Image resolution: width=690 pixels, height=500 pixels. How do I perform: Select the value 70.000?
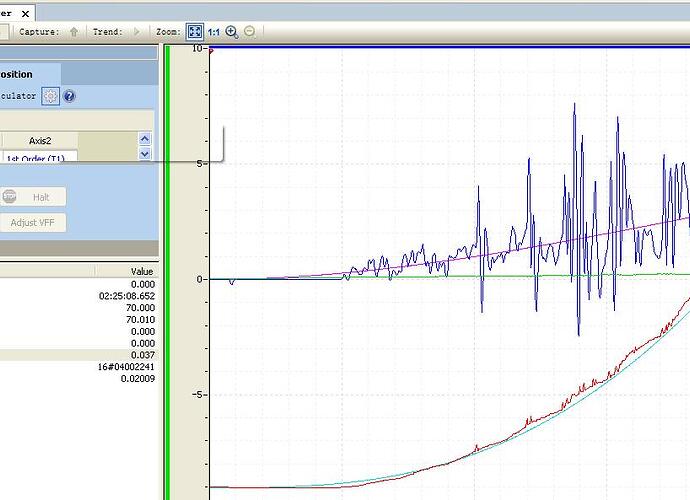(140, 308)
